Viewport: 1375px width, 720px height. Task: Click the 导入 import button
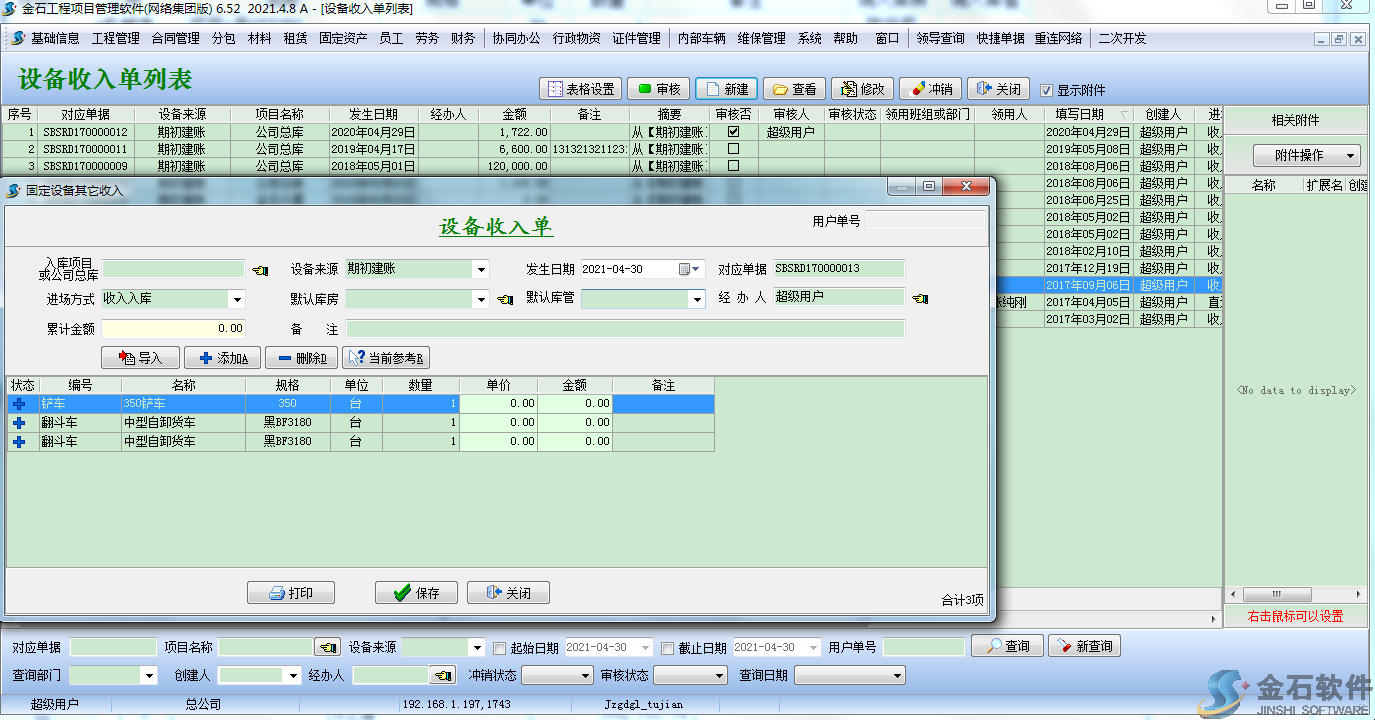[141, 358]
